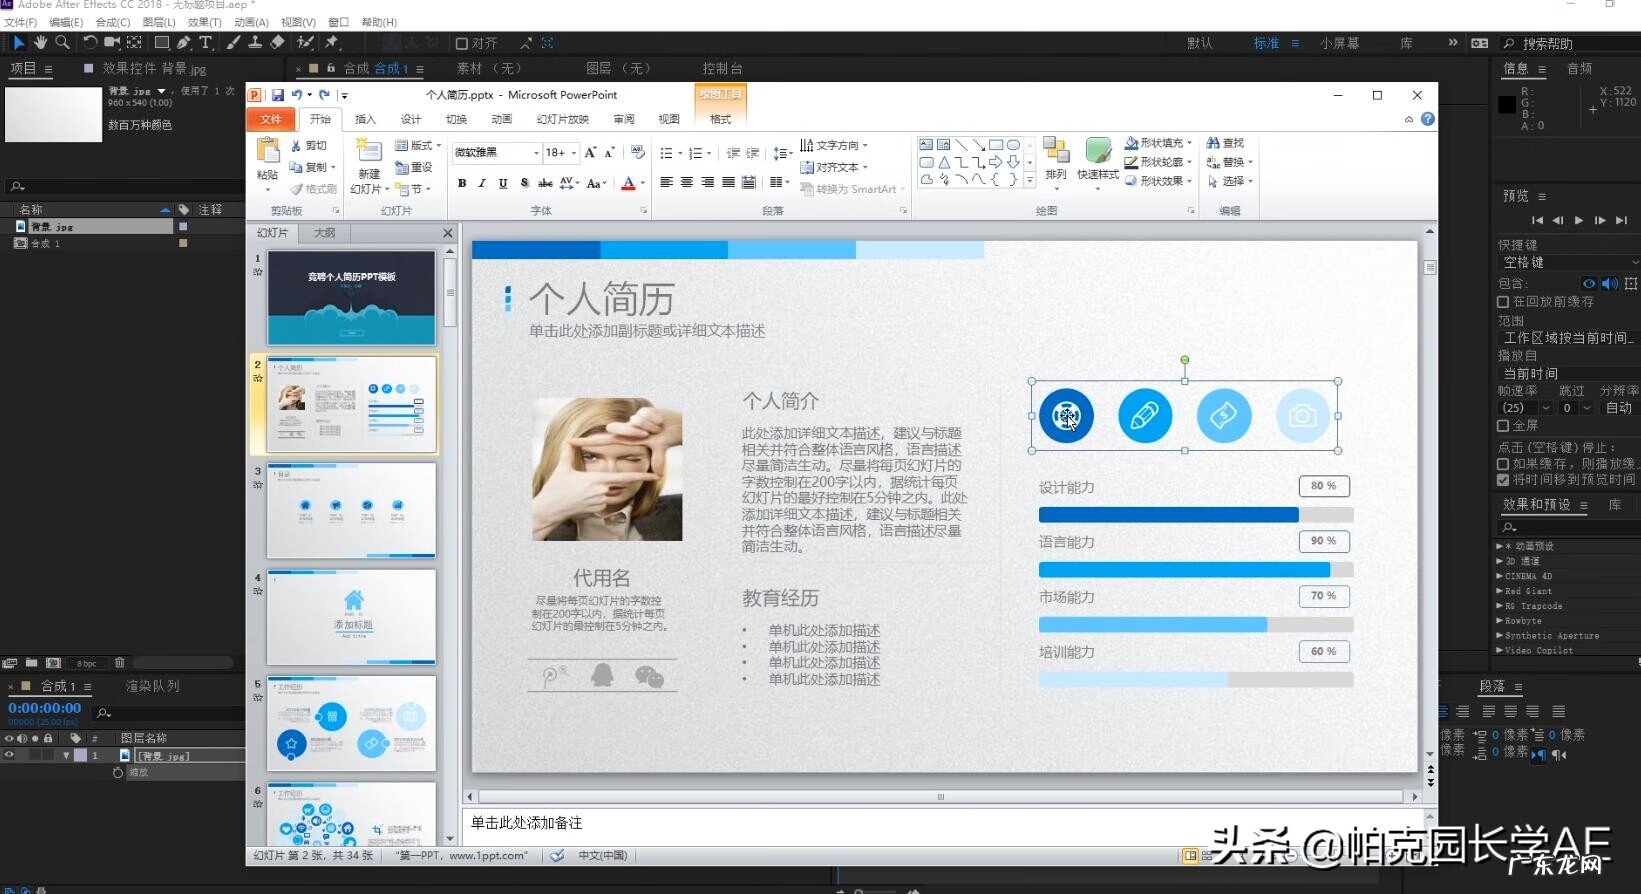Click the blue 文件 file button
Screen dimensions: 1641x894
[271, 119]
